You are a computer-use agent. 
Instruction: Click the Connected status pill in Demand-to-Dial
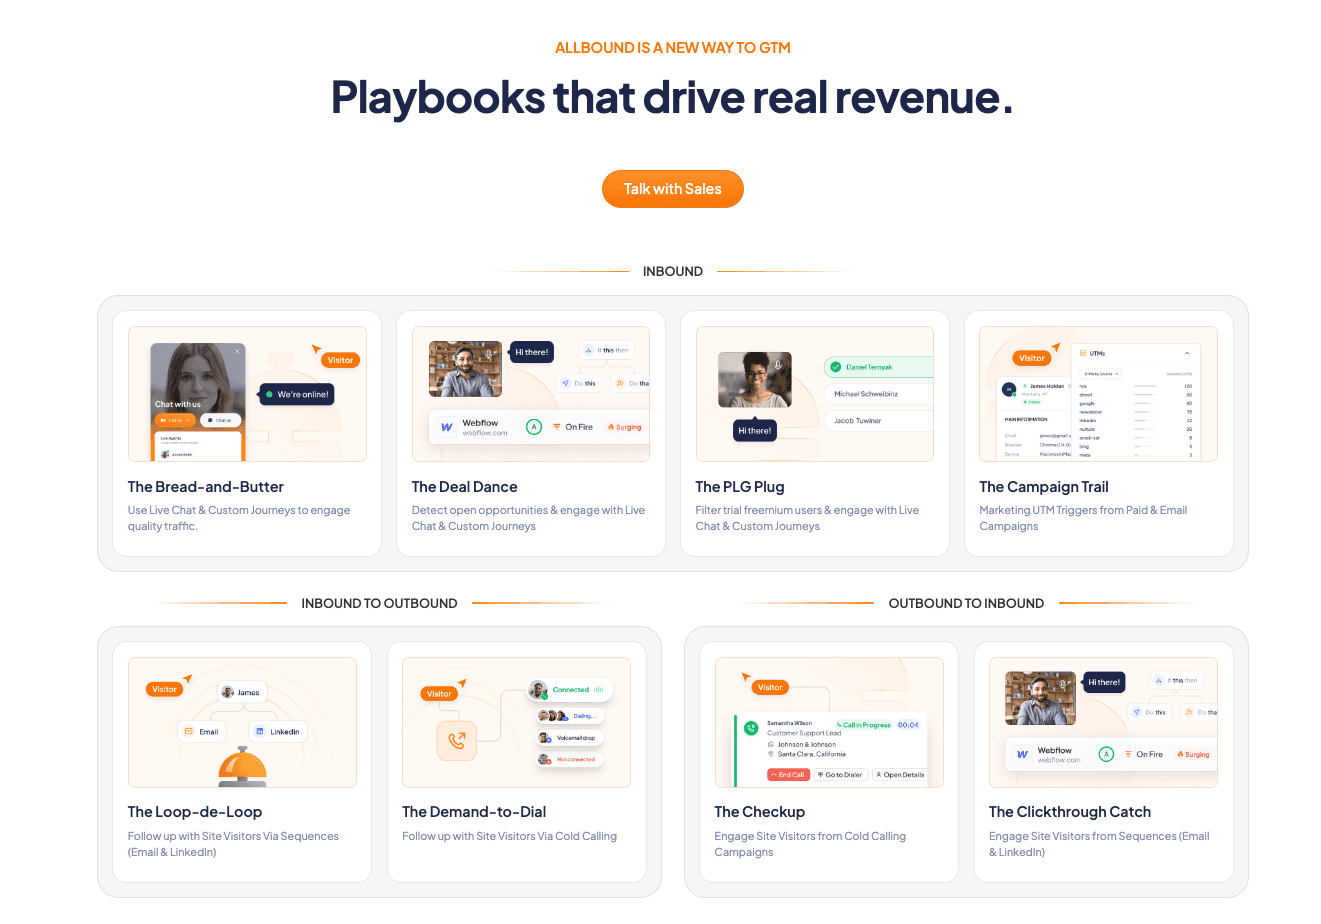tap(570, 690)
